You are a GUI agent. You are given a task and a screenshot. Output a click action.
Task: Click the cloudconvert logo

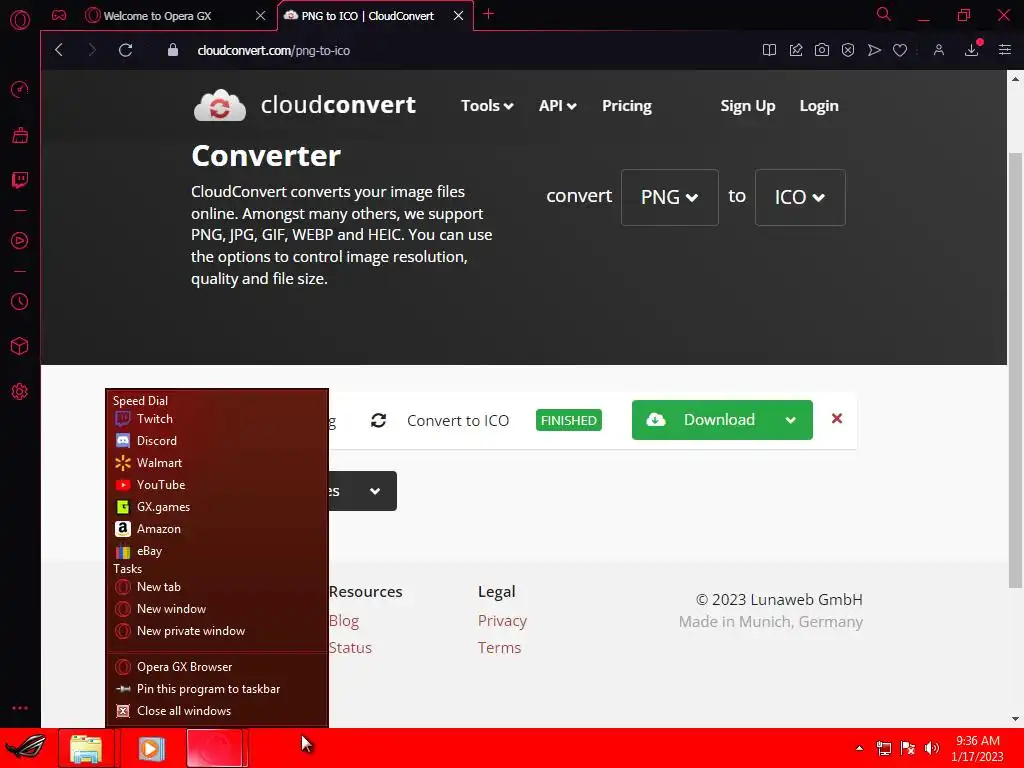pos(304,105)
